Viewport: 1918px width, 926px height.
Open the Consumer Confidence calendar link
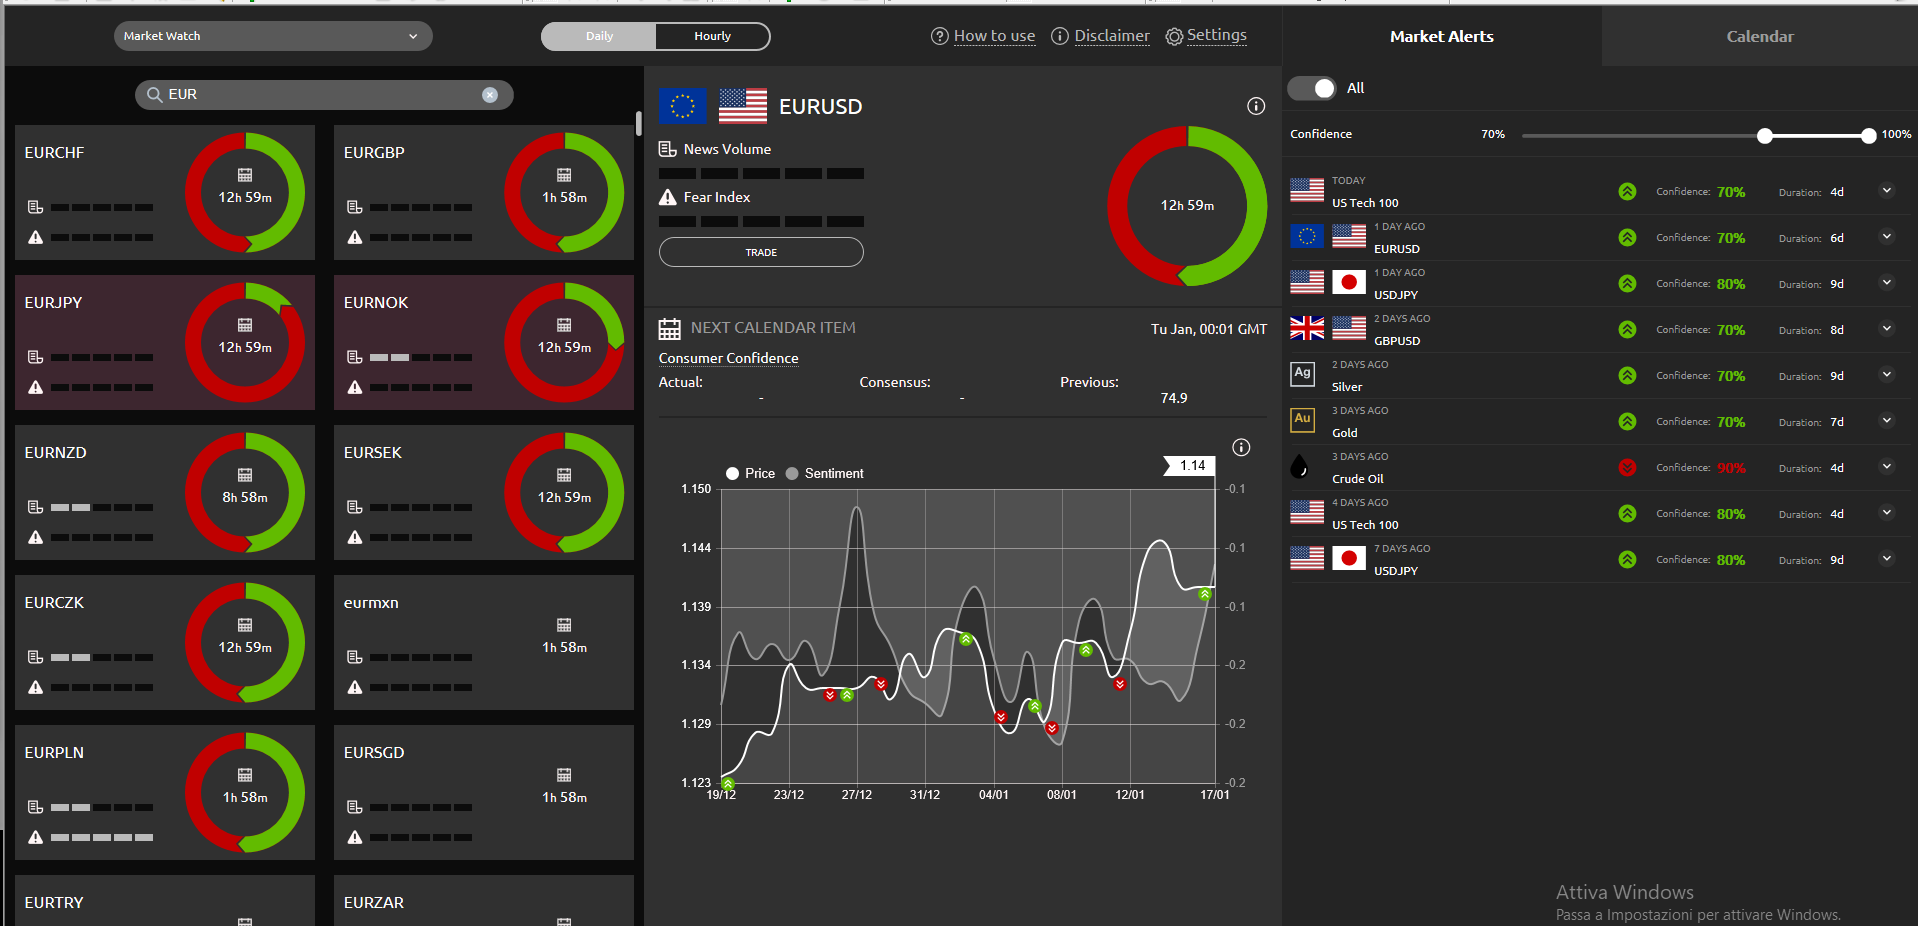click(728, 358)
